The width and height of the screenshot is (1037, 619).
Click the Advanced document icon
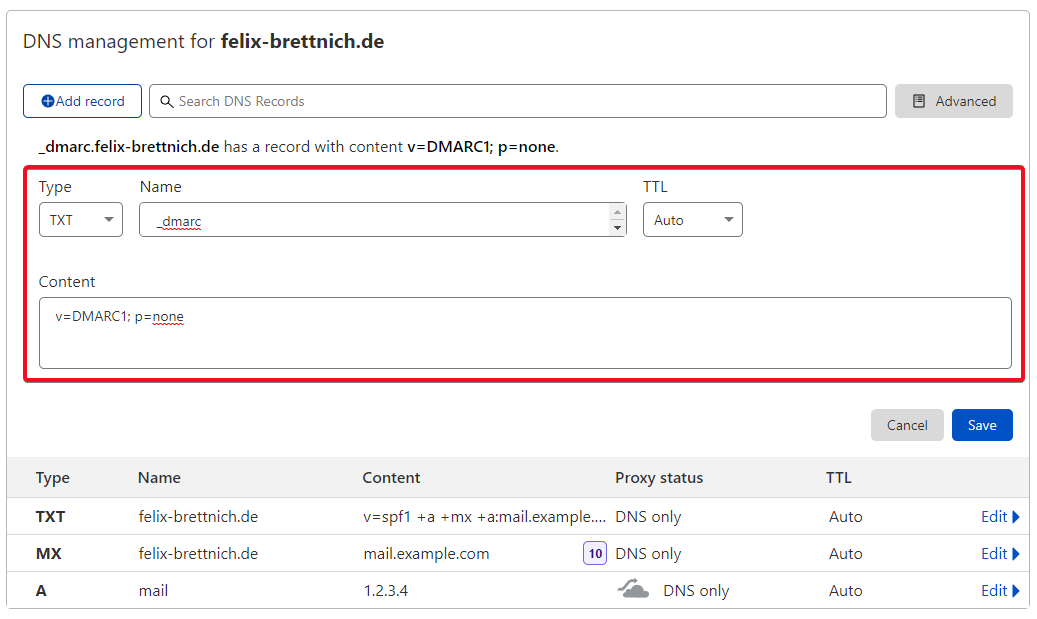tap(919, 101)
